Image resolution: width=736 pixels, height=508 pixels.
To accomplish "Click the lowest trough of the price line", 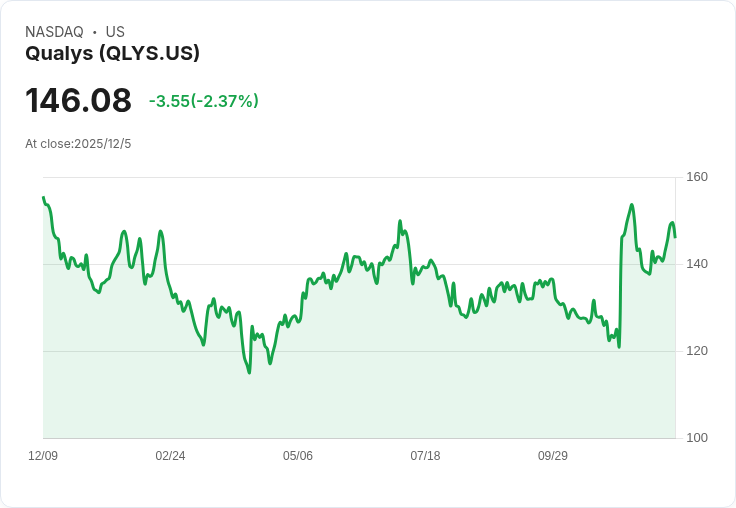I will pos(249,372).
